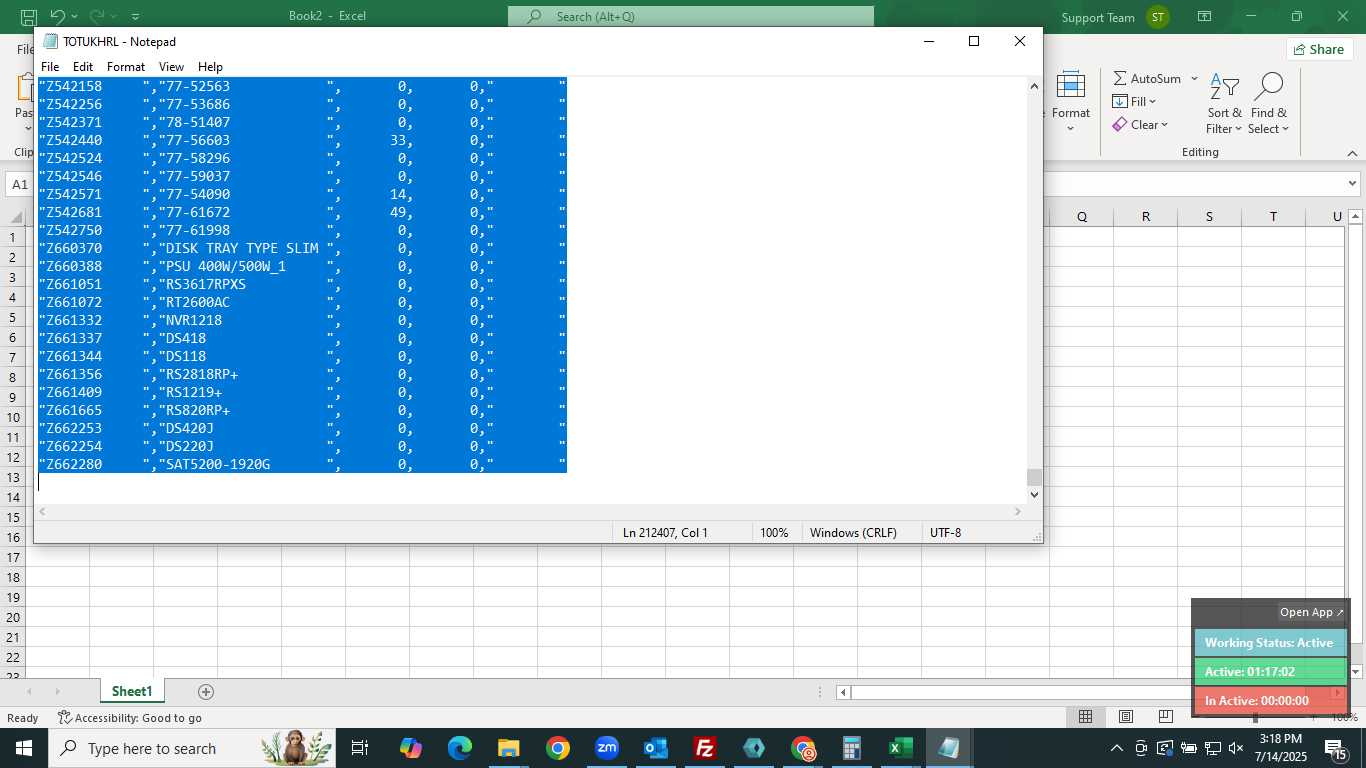Click the Excel Save icon
The image size is (1366, 768).
29,17
